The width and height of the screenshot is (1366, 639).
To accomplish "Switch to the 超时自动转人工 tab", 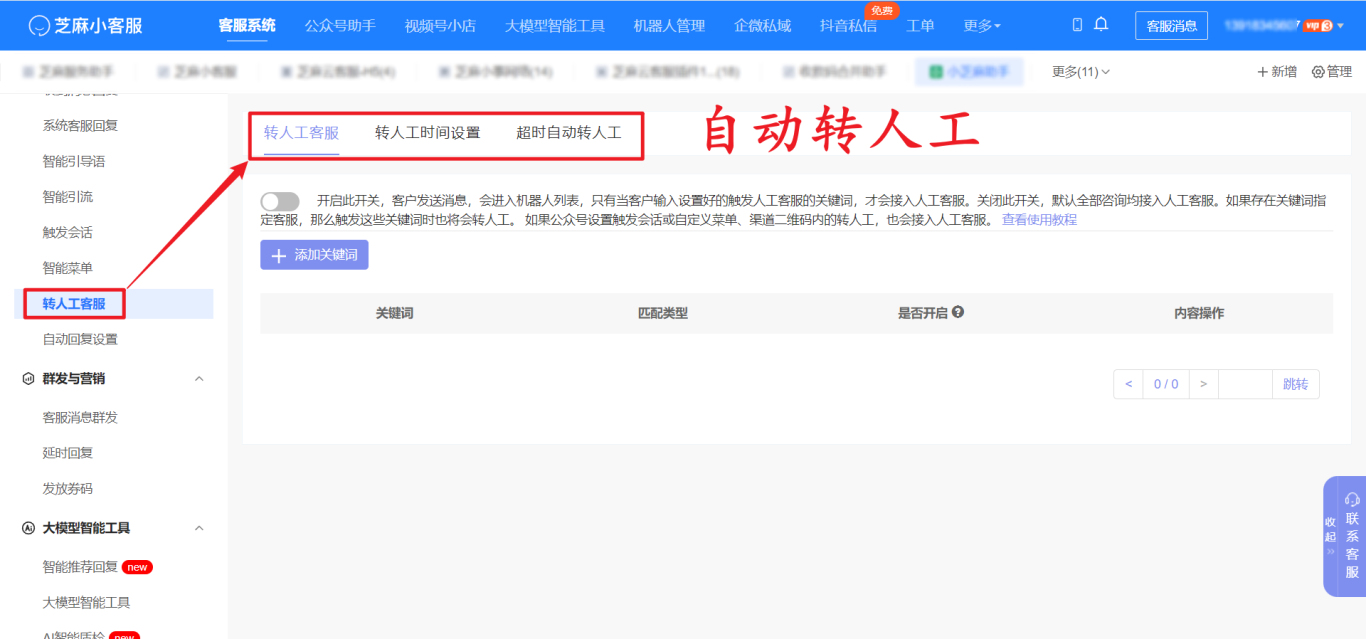I will click(569, 131).
